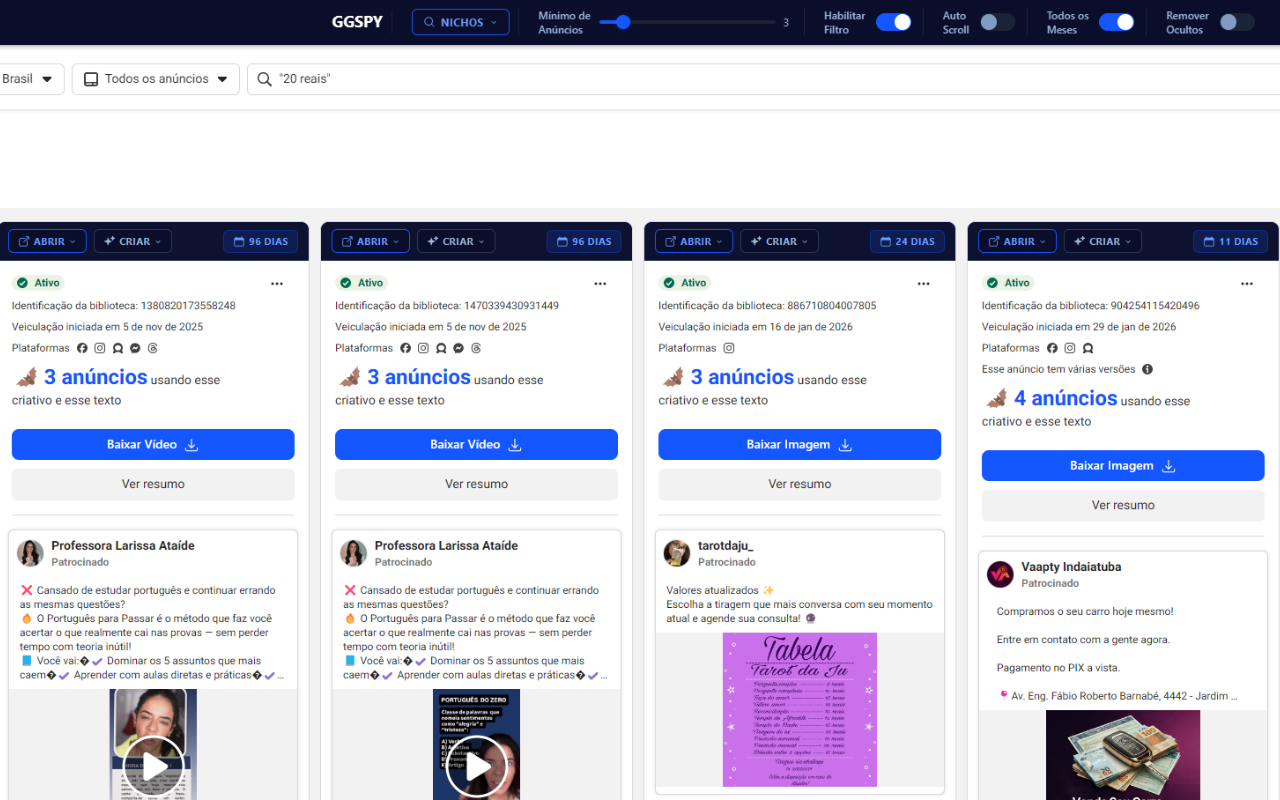1280x800 pixels.
Task: Open the Vaapty car keys and cash image
Action: 1123,755
